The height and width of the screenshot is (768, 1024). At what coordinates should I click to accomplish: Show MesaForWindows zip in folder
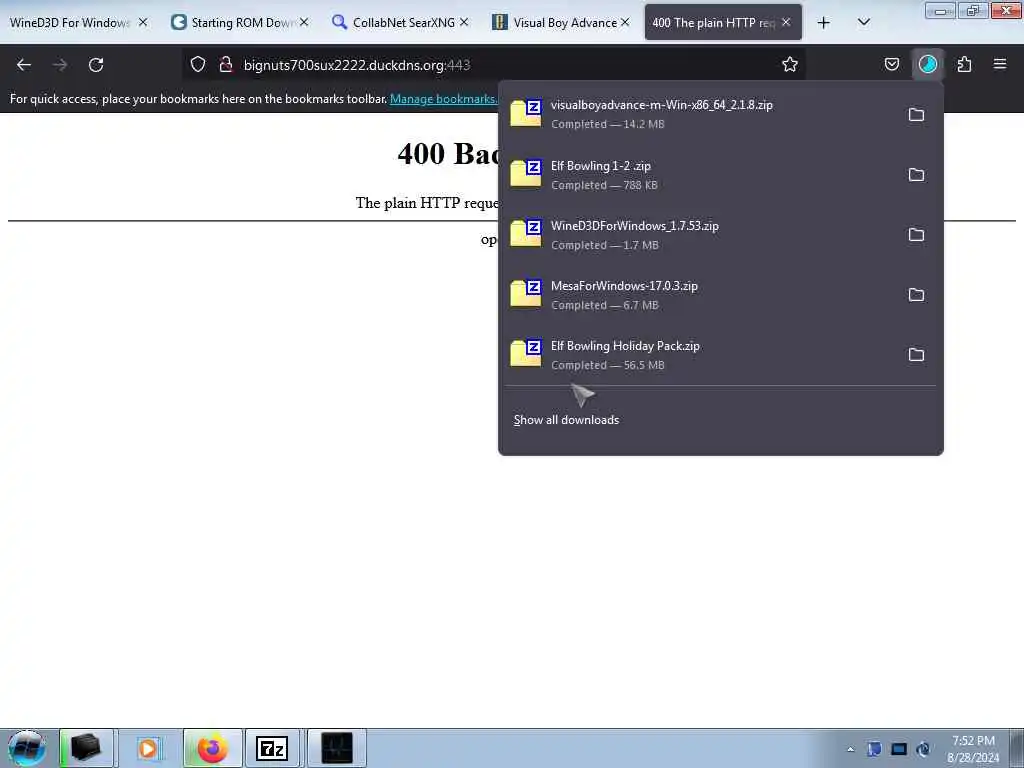coord(916,295)
